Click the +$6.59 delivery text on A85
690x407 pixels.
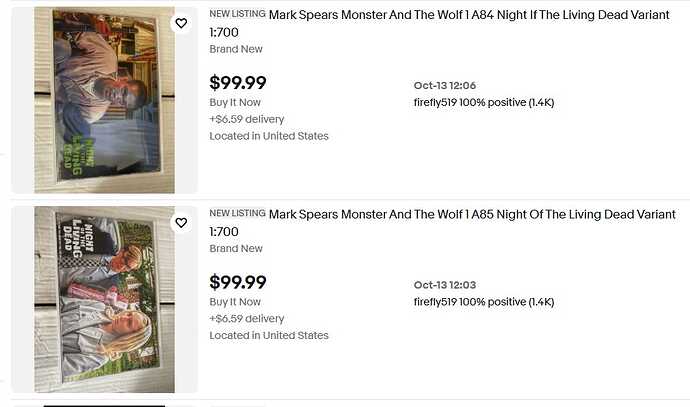tap(247, 319)
